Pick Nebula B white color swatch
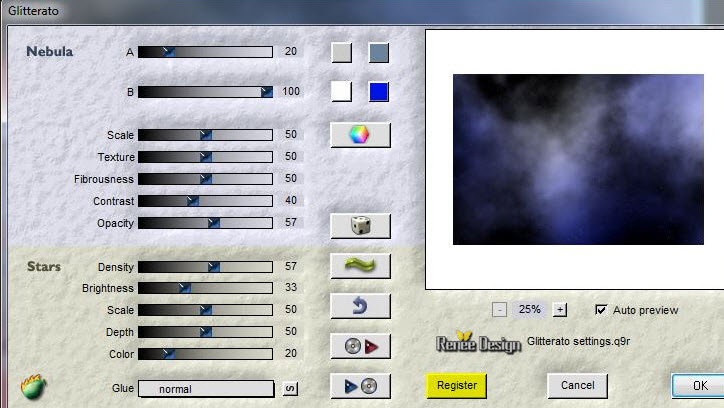The width and height of the screenshot is (724, 408). coord(342,91)
